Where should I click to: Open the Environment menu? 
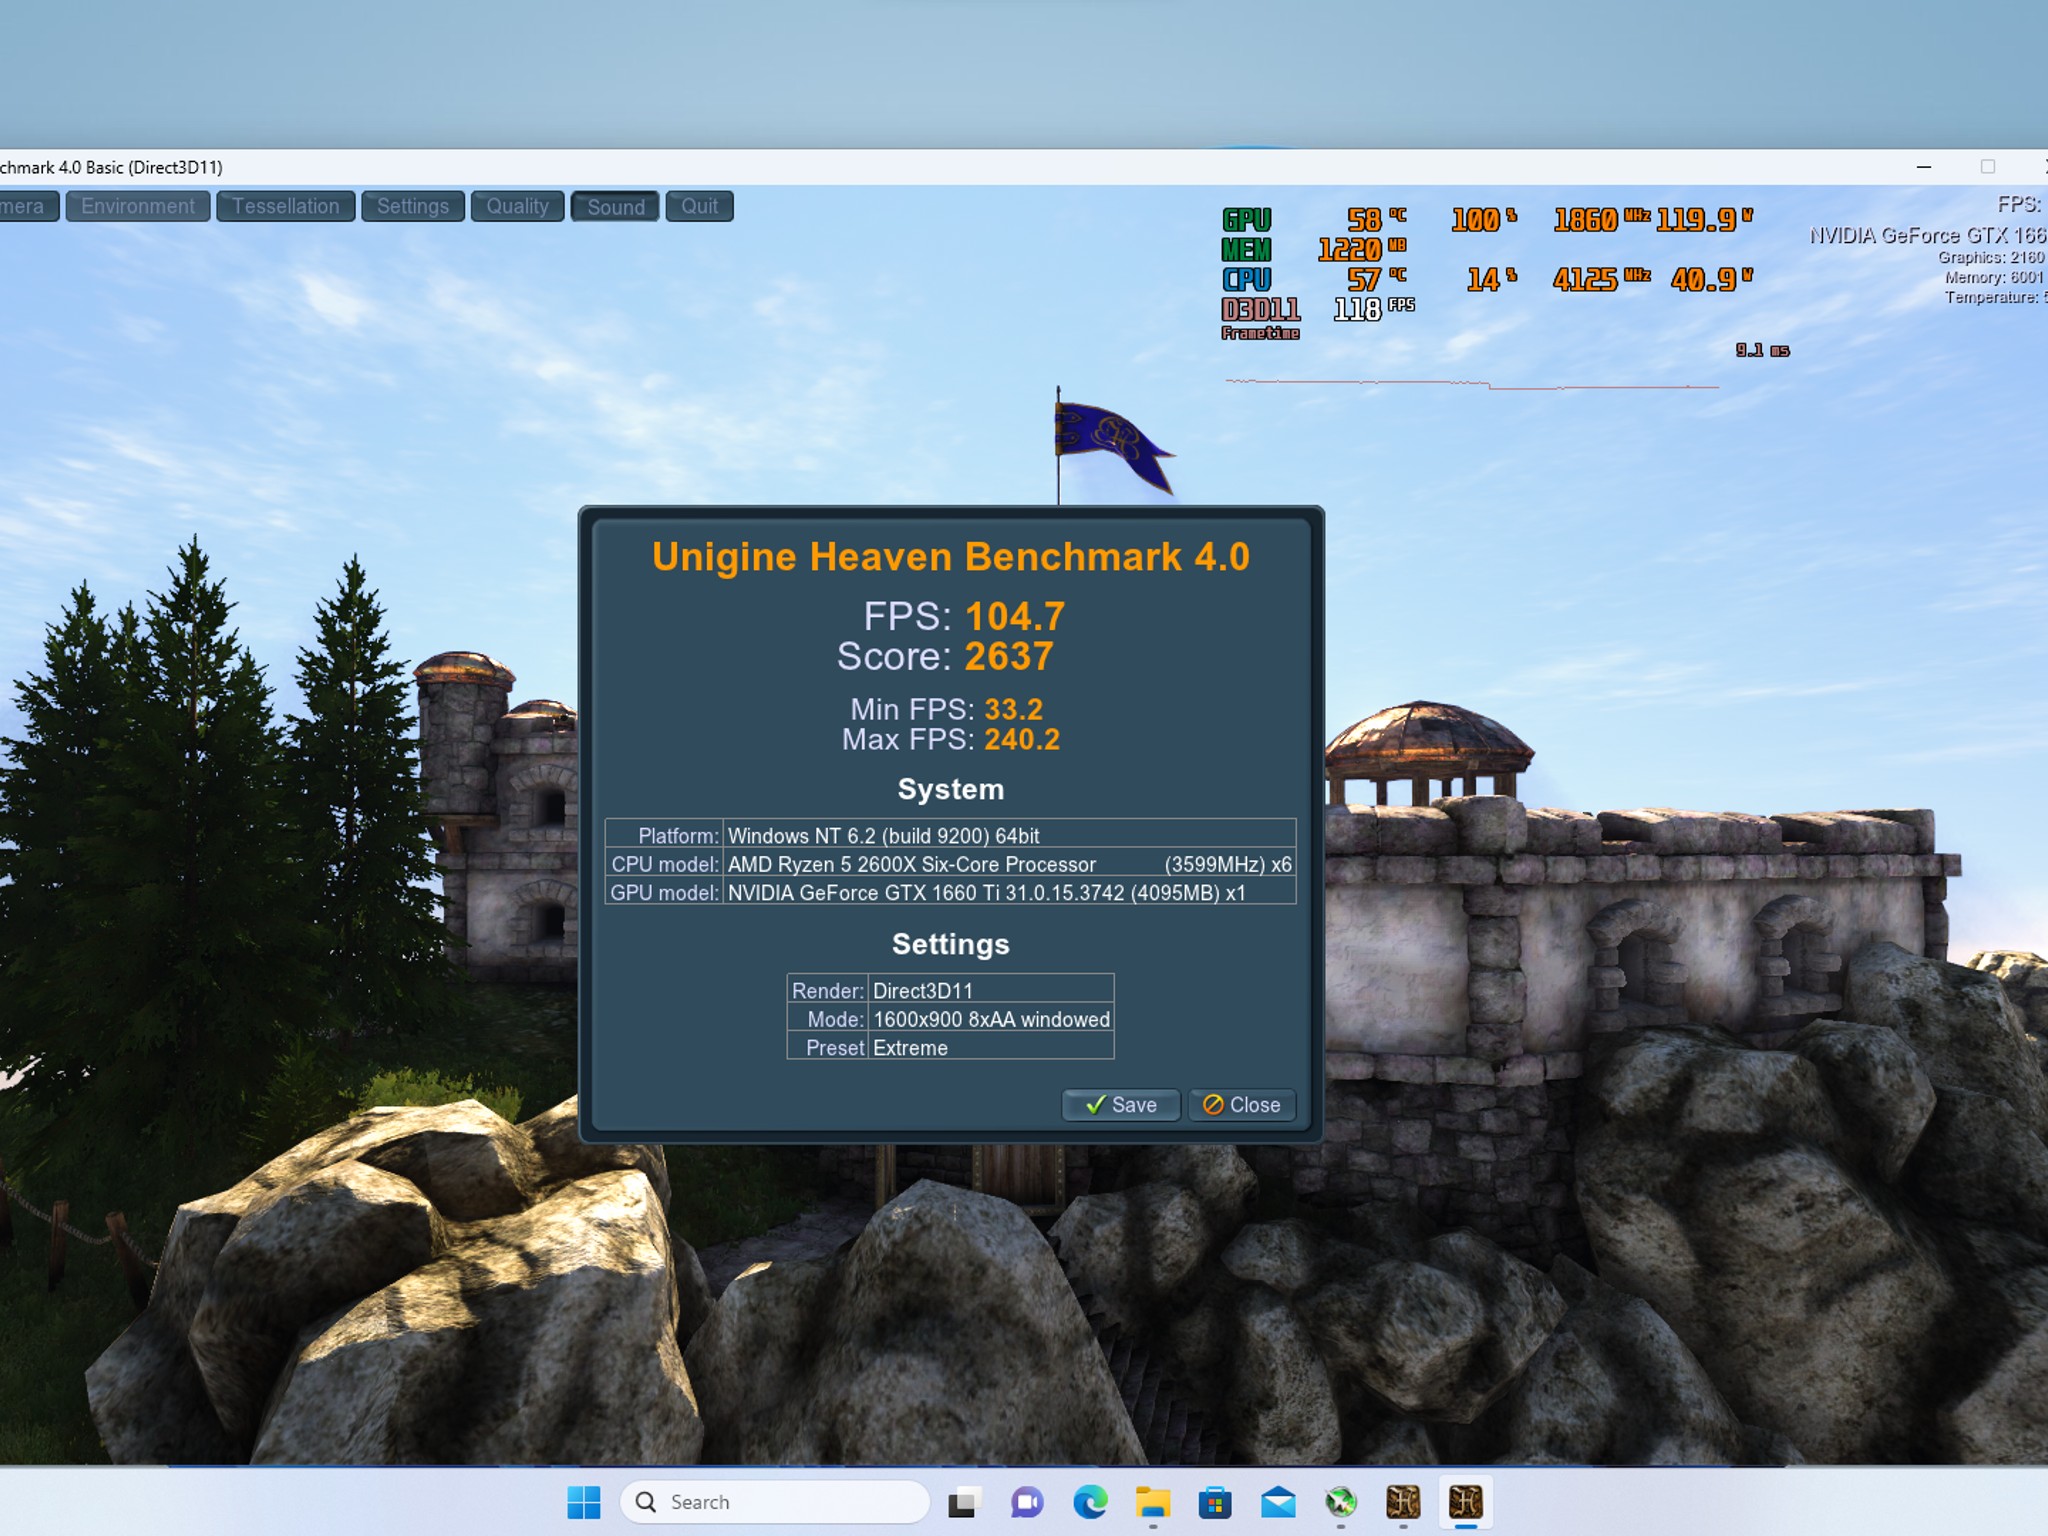point(138,206)
